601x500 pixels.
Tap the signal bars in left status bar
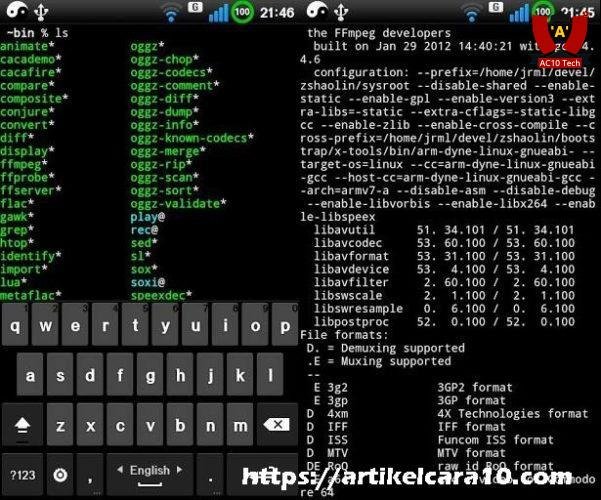[x=218, y=13]
